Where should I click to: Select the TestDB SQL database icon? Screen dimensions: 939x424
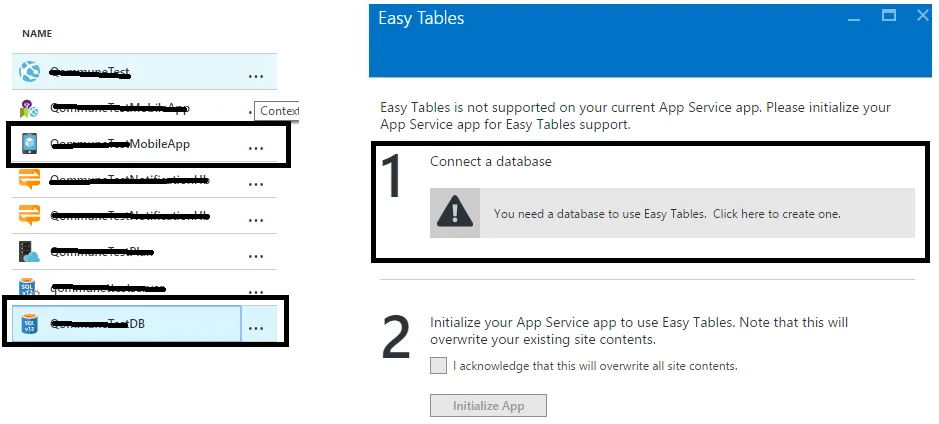point(29,324)
